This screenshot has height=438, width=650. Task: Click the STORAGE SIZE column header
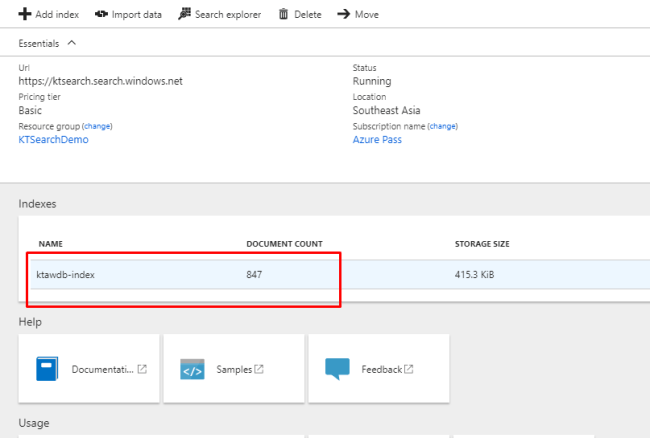[x=483, y=243]
